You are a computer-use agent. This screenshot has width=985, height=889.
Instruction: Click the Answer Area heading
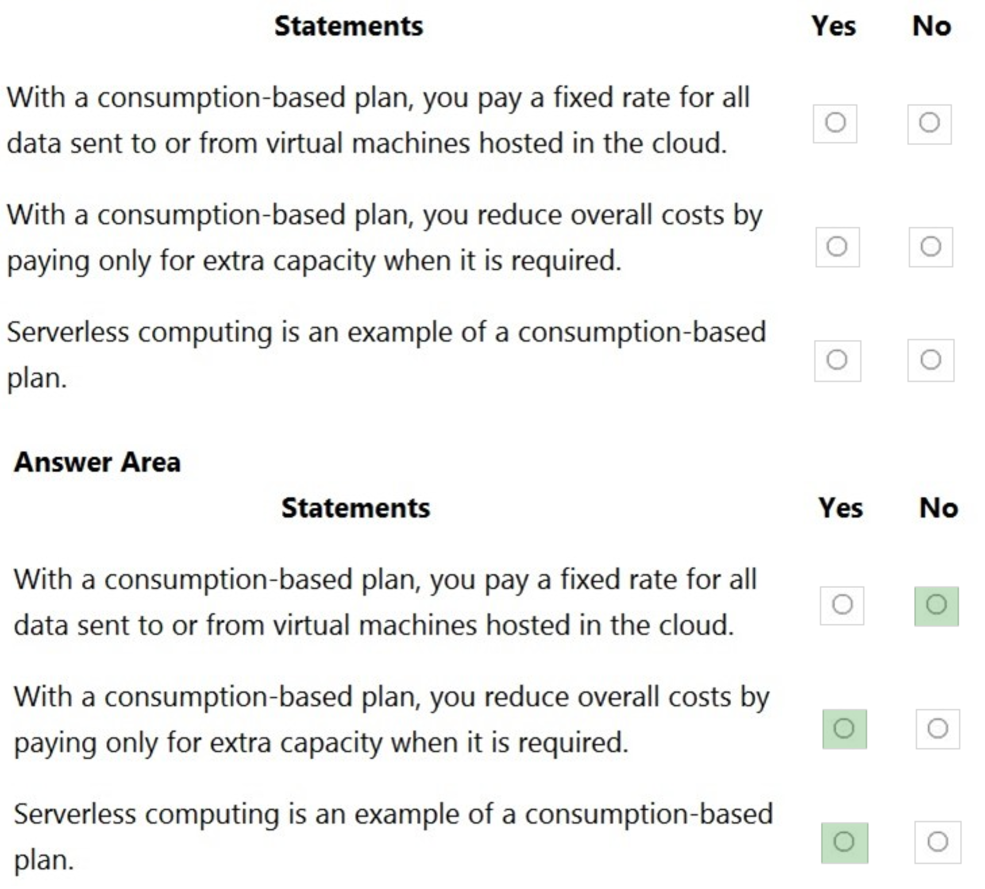[97, 462]
